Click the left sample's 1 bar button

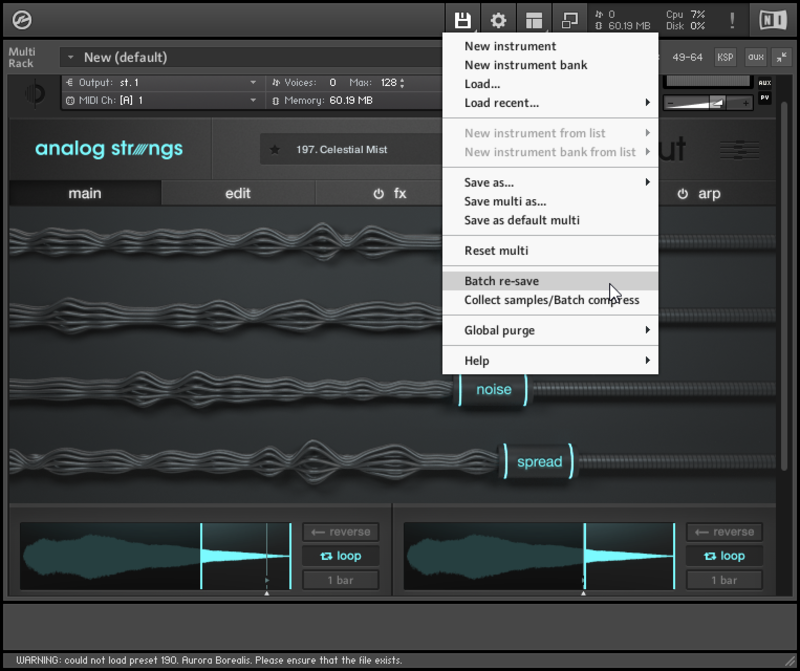(x=340, y=580)
